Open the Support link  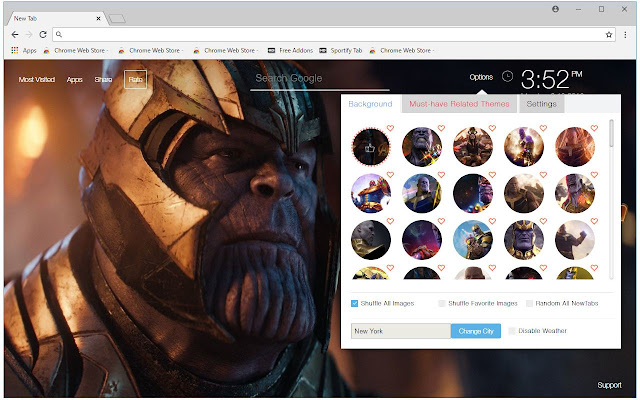point(609,385)
